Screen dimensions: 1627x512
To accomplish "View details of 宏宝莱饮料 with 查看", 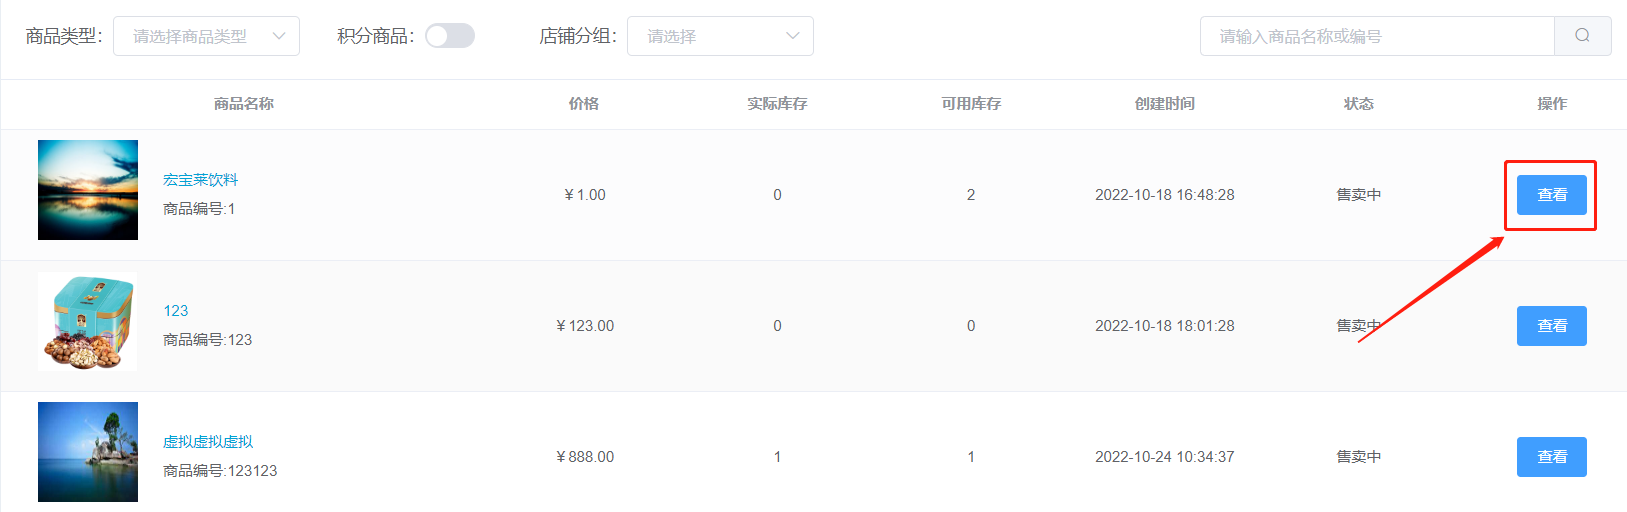I will pos(1551,195).
